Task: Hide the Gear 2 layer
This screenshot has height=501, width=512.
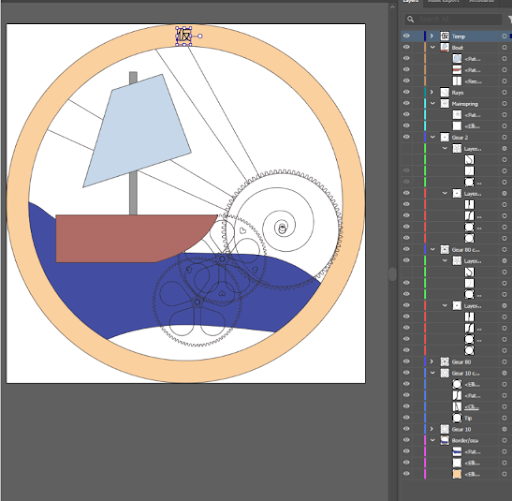Action: (x=406, y=137)
